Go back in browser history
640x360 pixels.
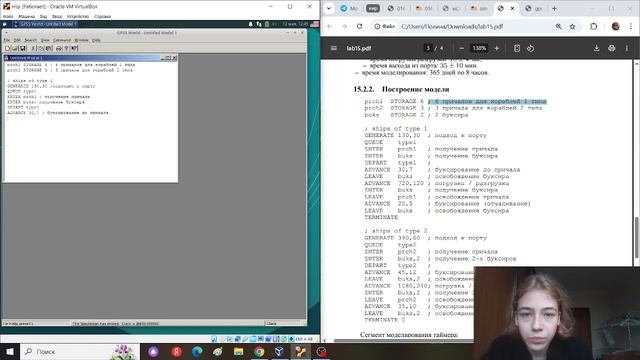tap(330, 26)
